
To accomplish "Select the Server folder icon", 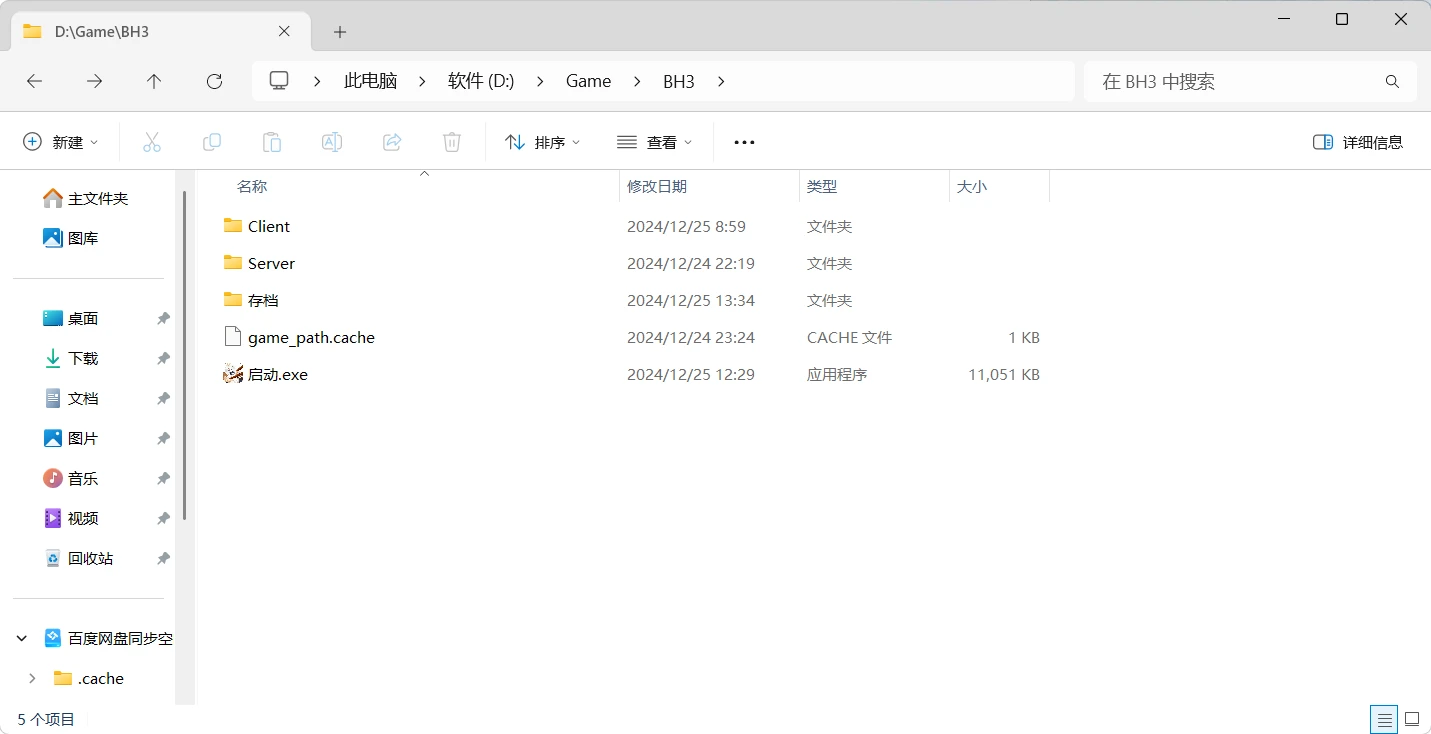I will pos(233,263).
